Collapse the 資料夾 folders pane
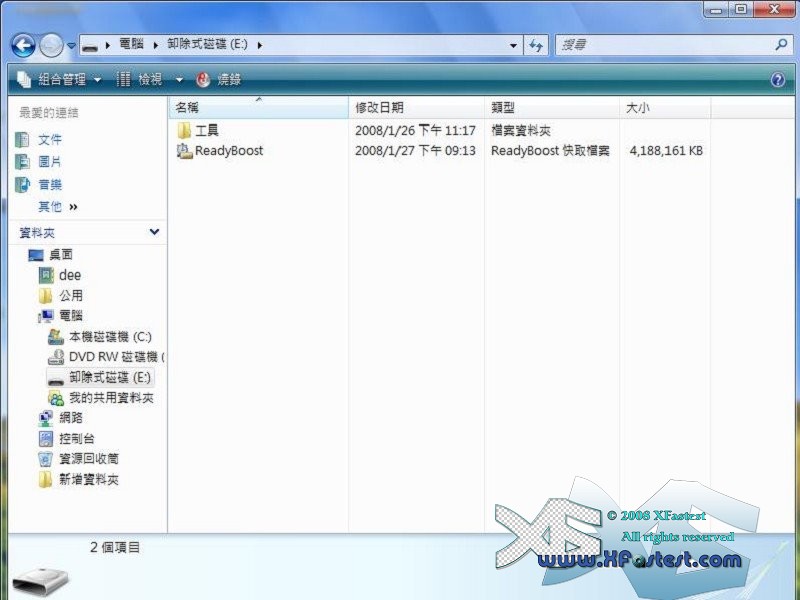The image size is (800, 600). 154,232
